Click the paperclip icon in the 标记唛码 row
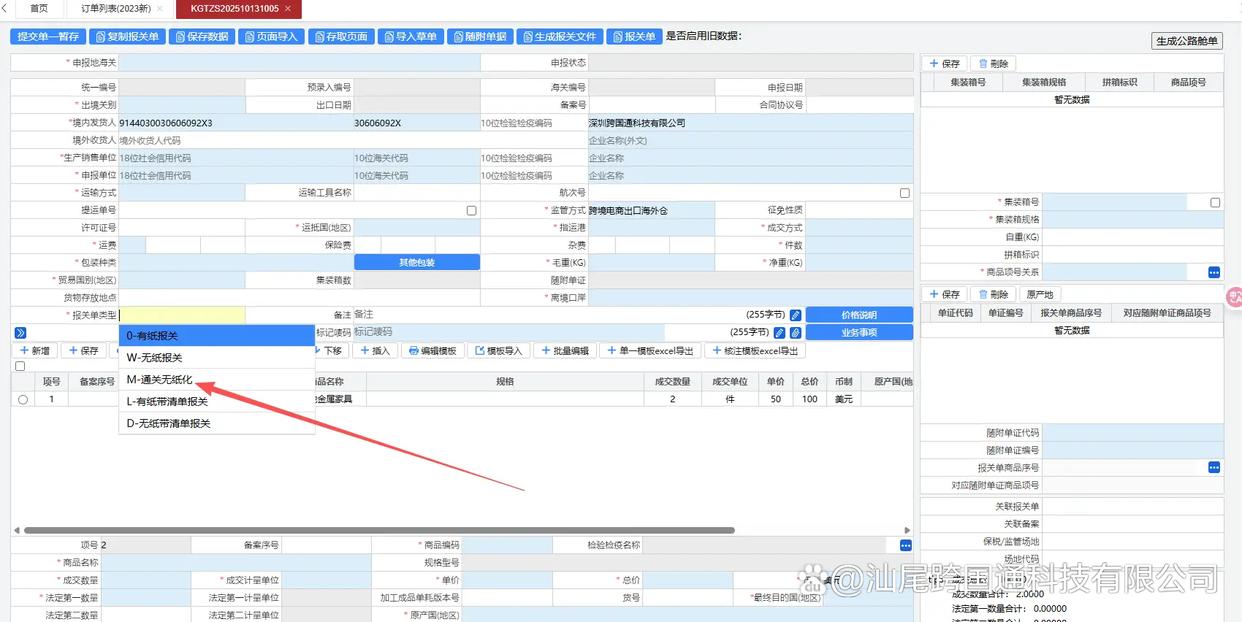This screenshot has height=622, width=1242. coord(795,332)
